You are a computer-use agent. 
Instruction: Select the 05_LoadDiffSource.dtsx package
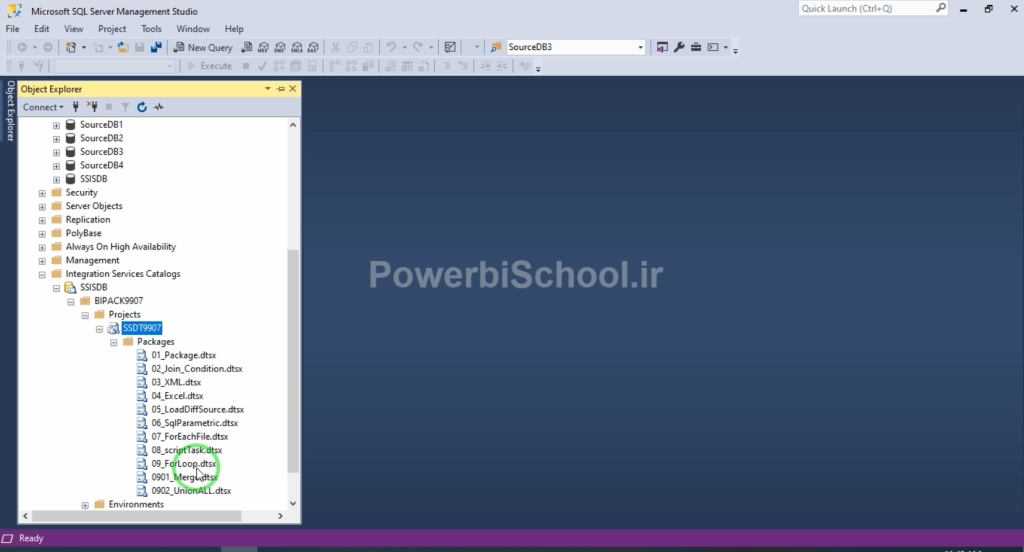pos(197,409)
